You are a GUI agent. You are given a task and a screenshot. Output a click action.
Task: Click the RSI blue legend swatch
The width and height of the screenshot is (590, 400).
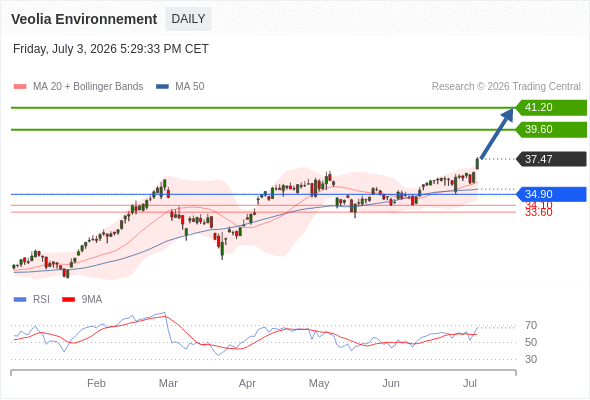click(x=20, y=300)
